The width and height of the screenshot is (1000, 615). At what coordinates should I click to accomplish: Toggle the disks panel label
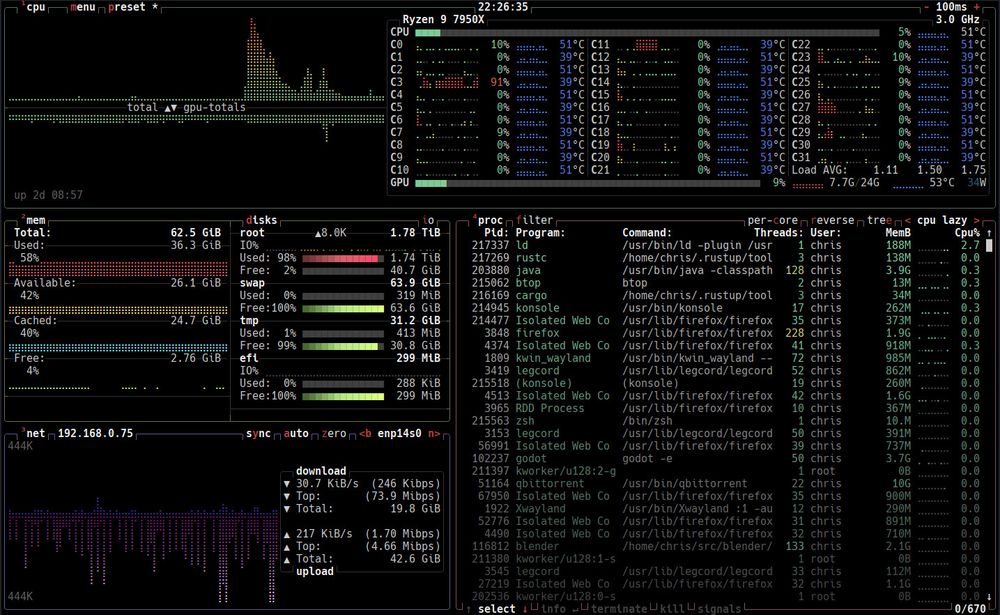pyautogui.click(x=261, y=220)
